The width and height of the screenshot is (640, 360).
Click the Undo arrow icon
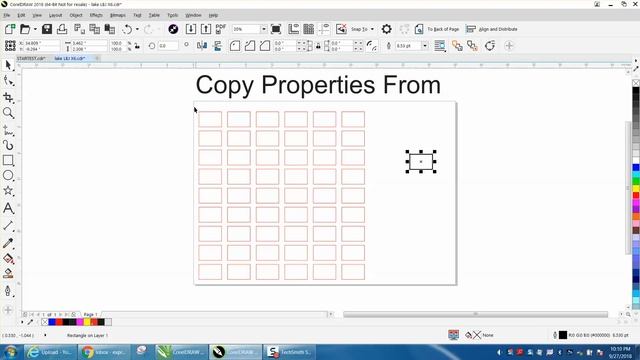tap(127, 29)
